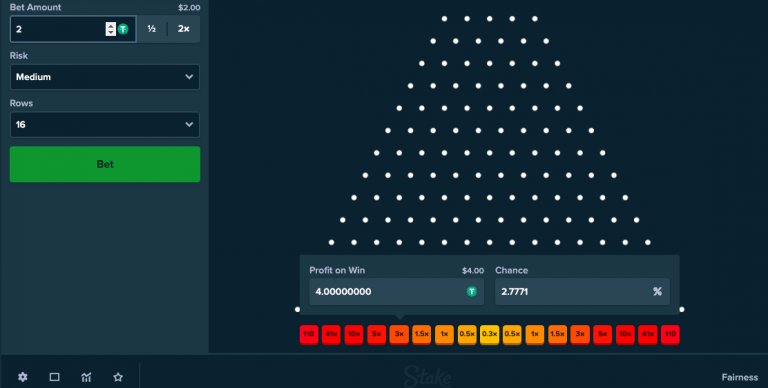
Task: Increase bet amount with stepper arrows
Action: click(x=111, y=25)
